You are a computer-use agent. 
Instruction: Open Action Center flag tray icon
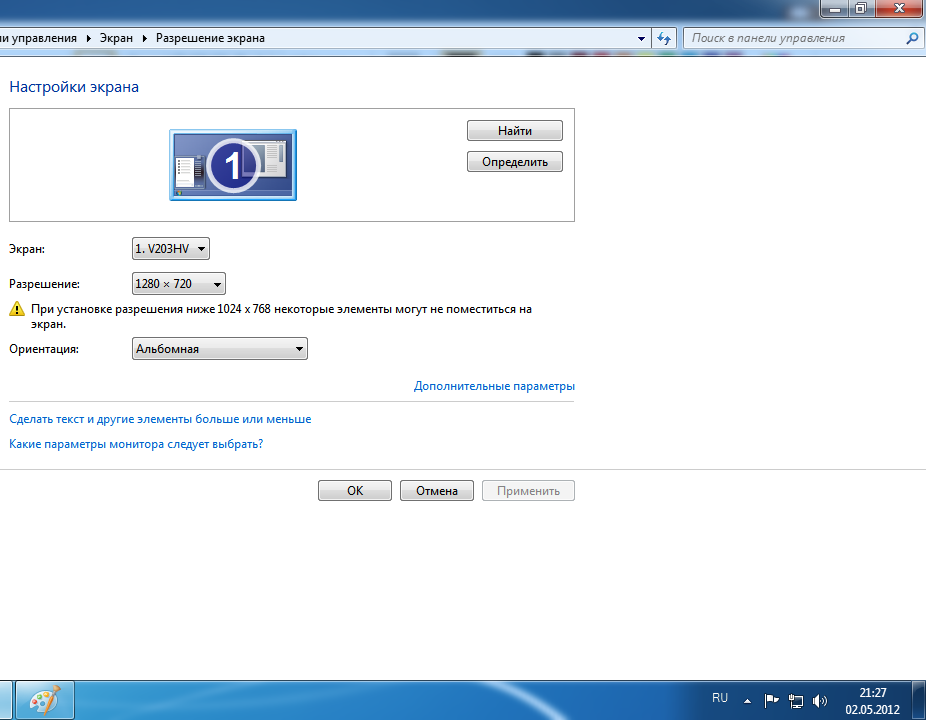(771, 701)
